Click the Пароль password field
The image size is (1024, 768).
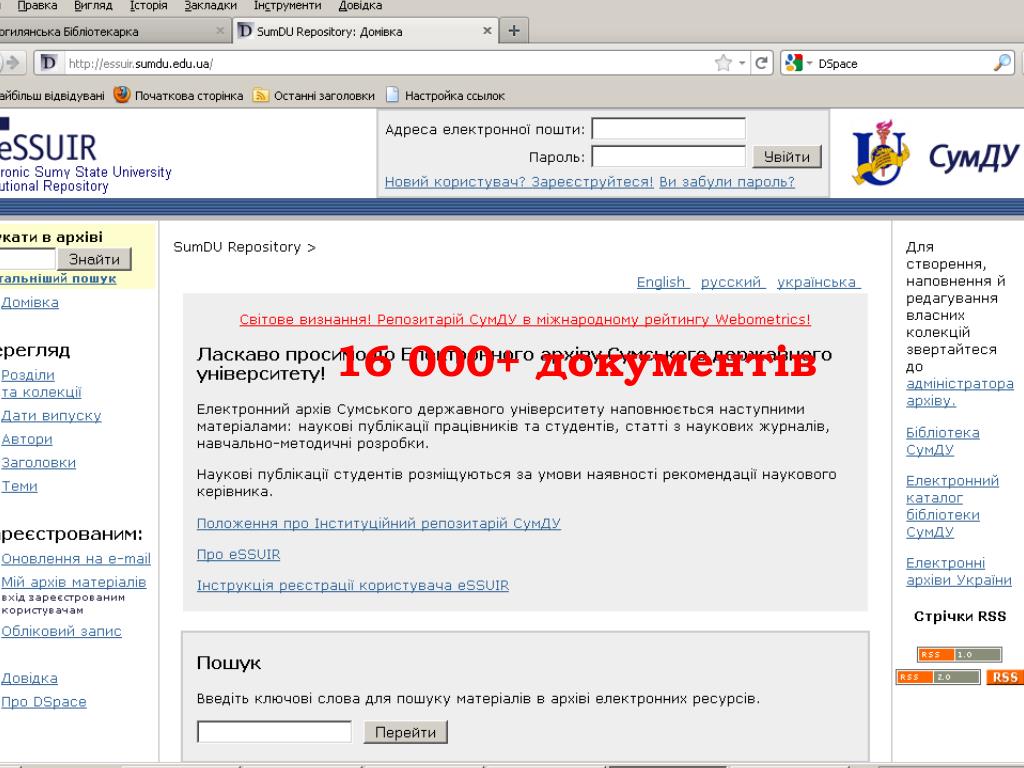tap(668, 157)
